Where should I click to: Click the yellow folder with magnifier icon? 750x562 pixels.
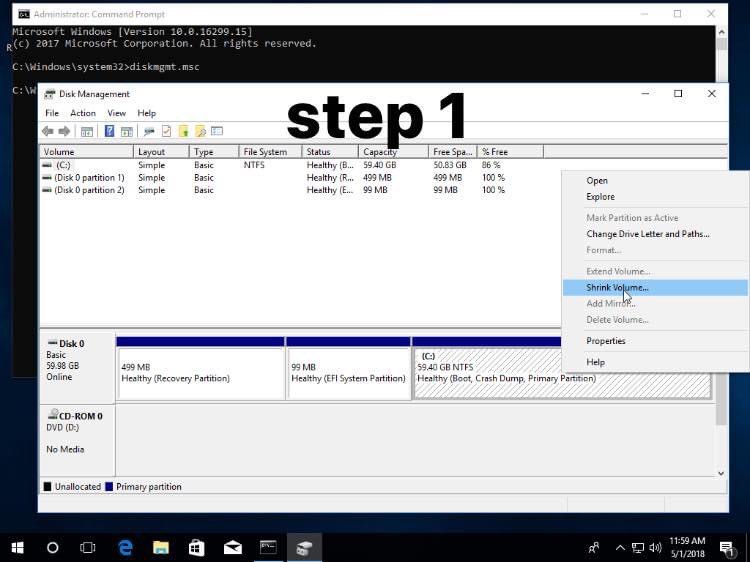tap(200, 132)
